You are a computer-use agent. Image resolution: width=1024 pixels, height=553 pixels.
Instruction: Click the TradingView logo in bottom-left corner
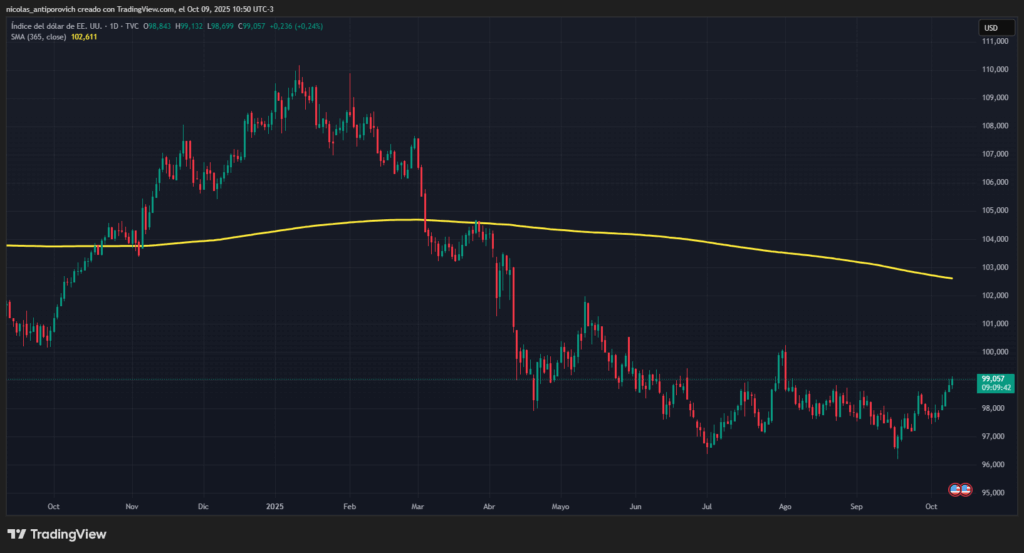click(x=56, y=534)
